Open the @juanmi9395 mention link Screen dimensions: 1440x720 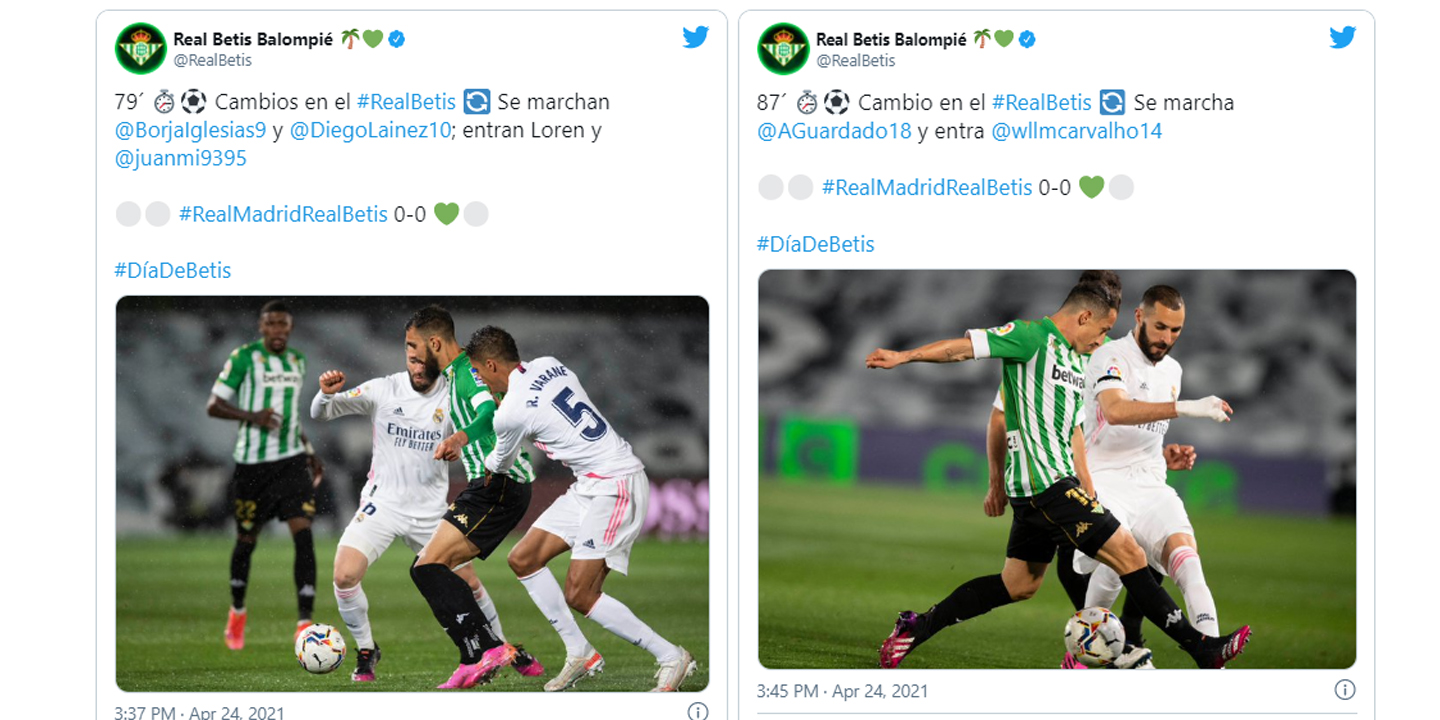point(181,158)
